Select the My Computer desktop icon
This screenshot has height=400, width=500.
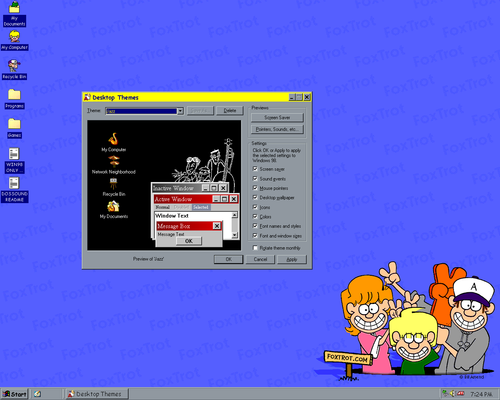(14, 40)
